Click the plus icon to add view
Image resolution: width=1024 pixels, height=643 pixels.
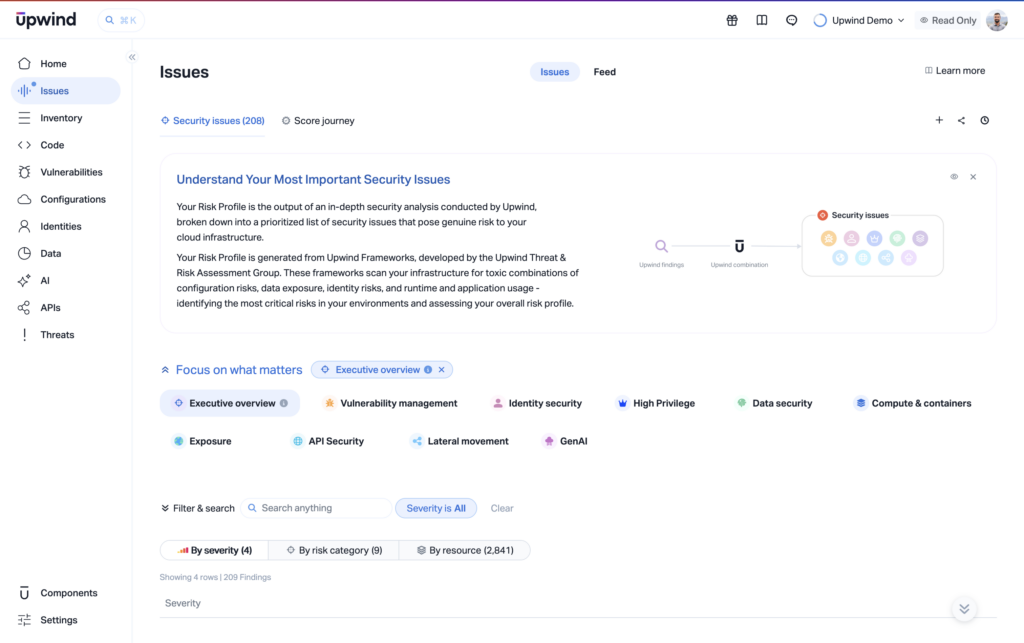tap(939, 121)
